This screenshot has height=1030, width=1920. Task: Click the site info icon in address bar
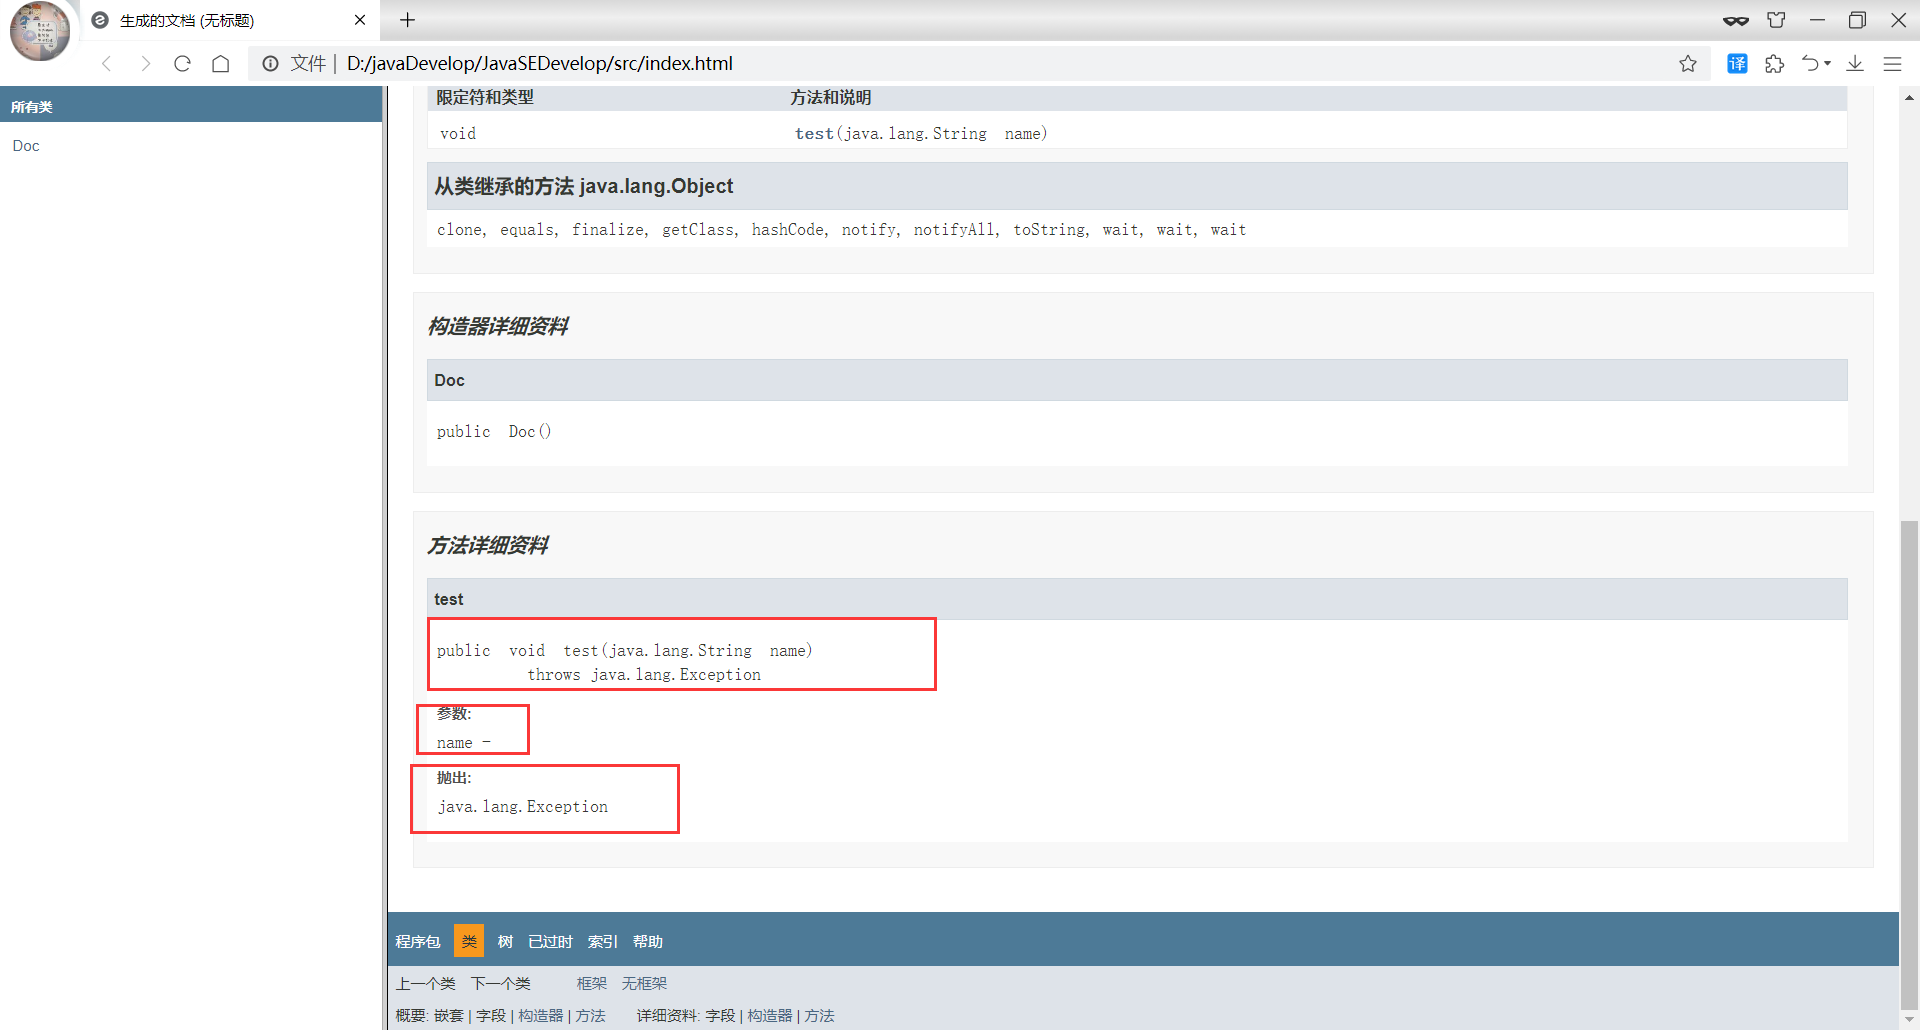pyautogui.click(x=270, y=64)
